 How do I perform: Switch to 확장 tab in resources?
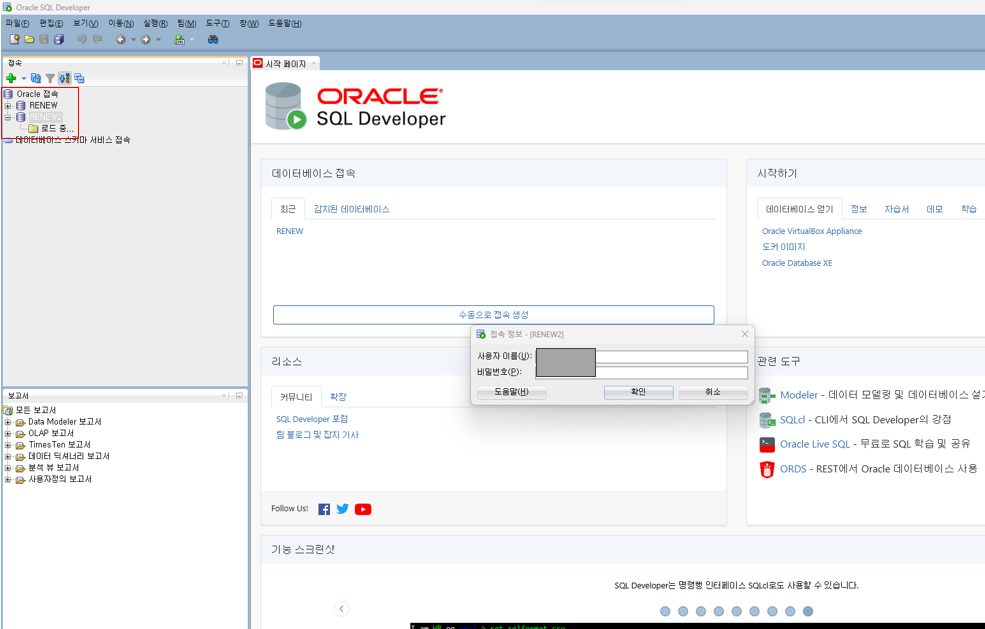[x=338, y=397]
